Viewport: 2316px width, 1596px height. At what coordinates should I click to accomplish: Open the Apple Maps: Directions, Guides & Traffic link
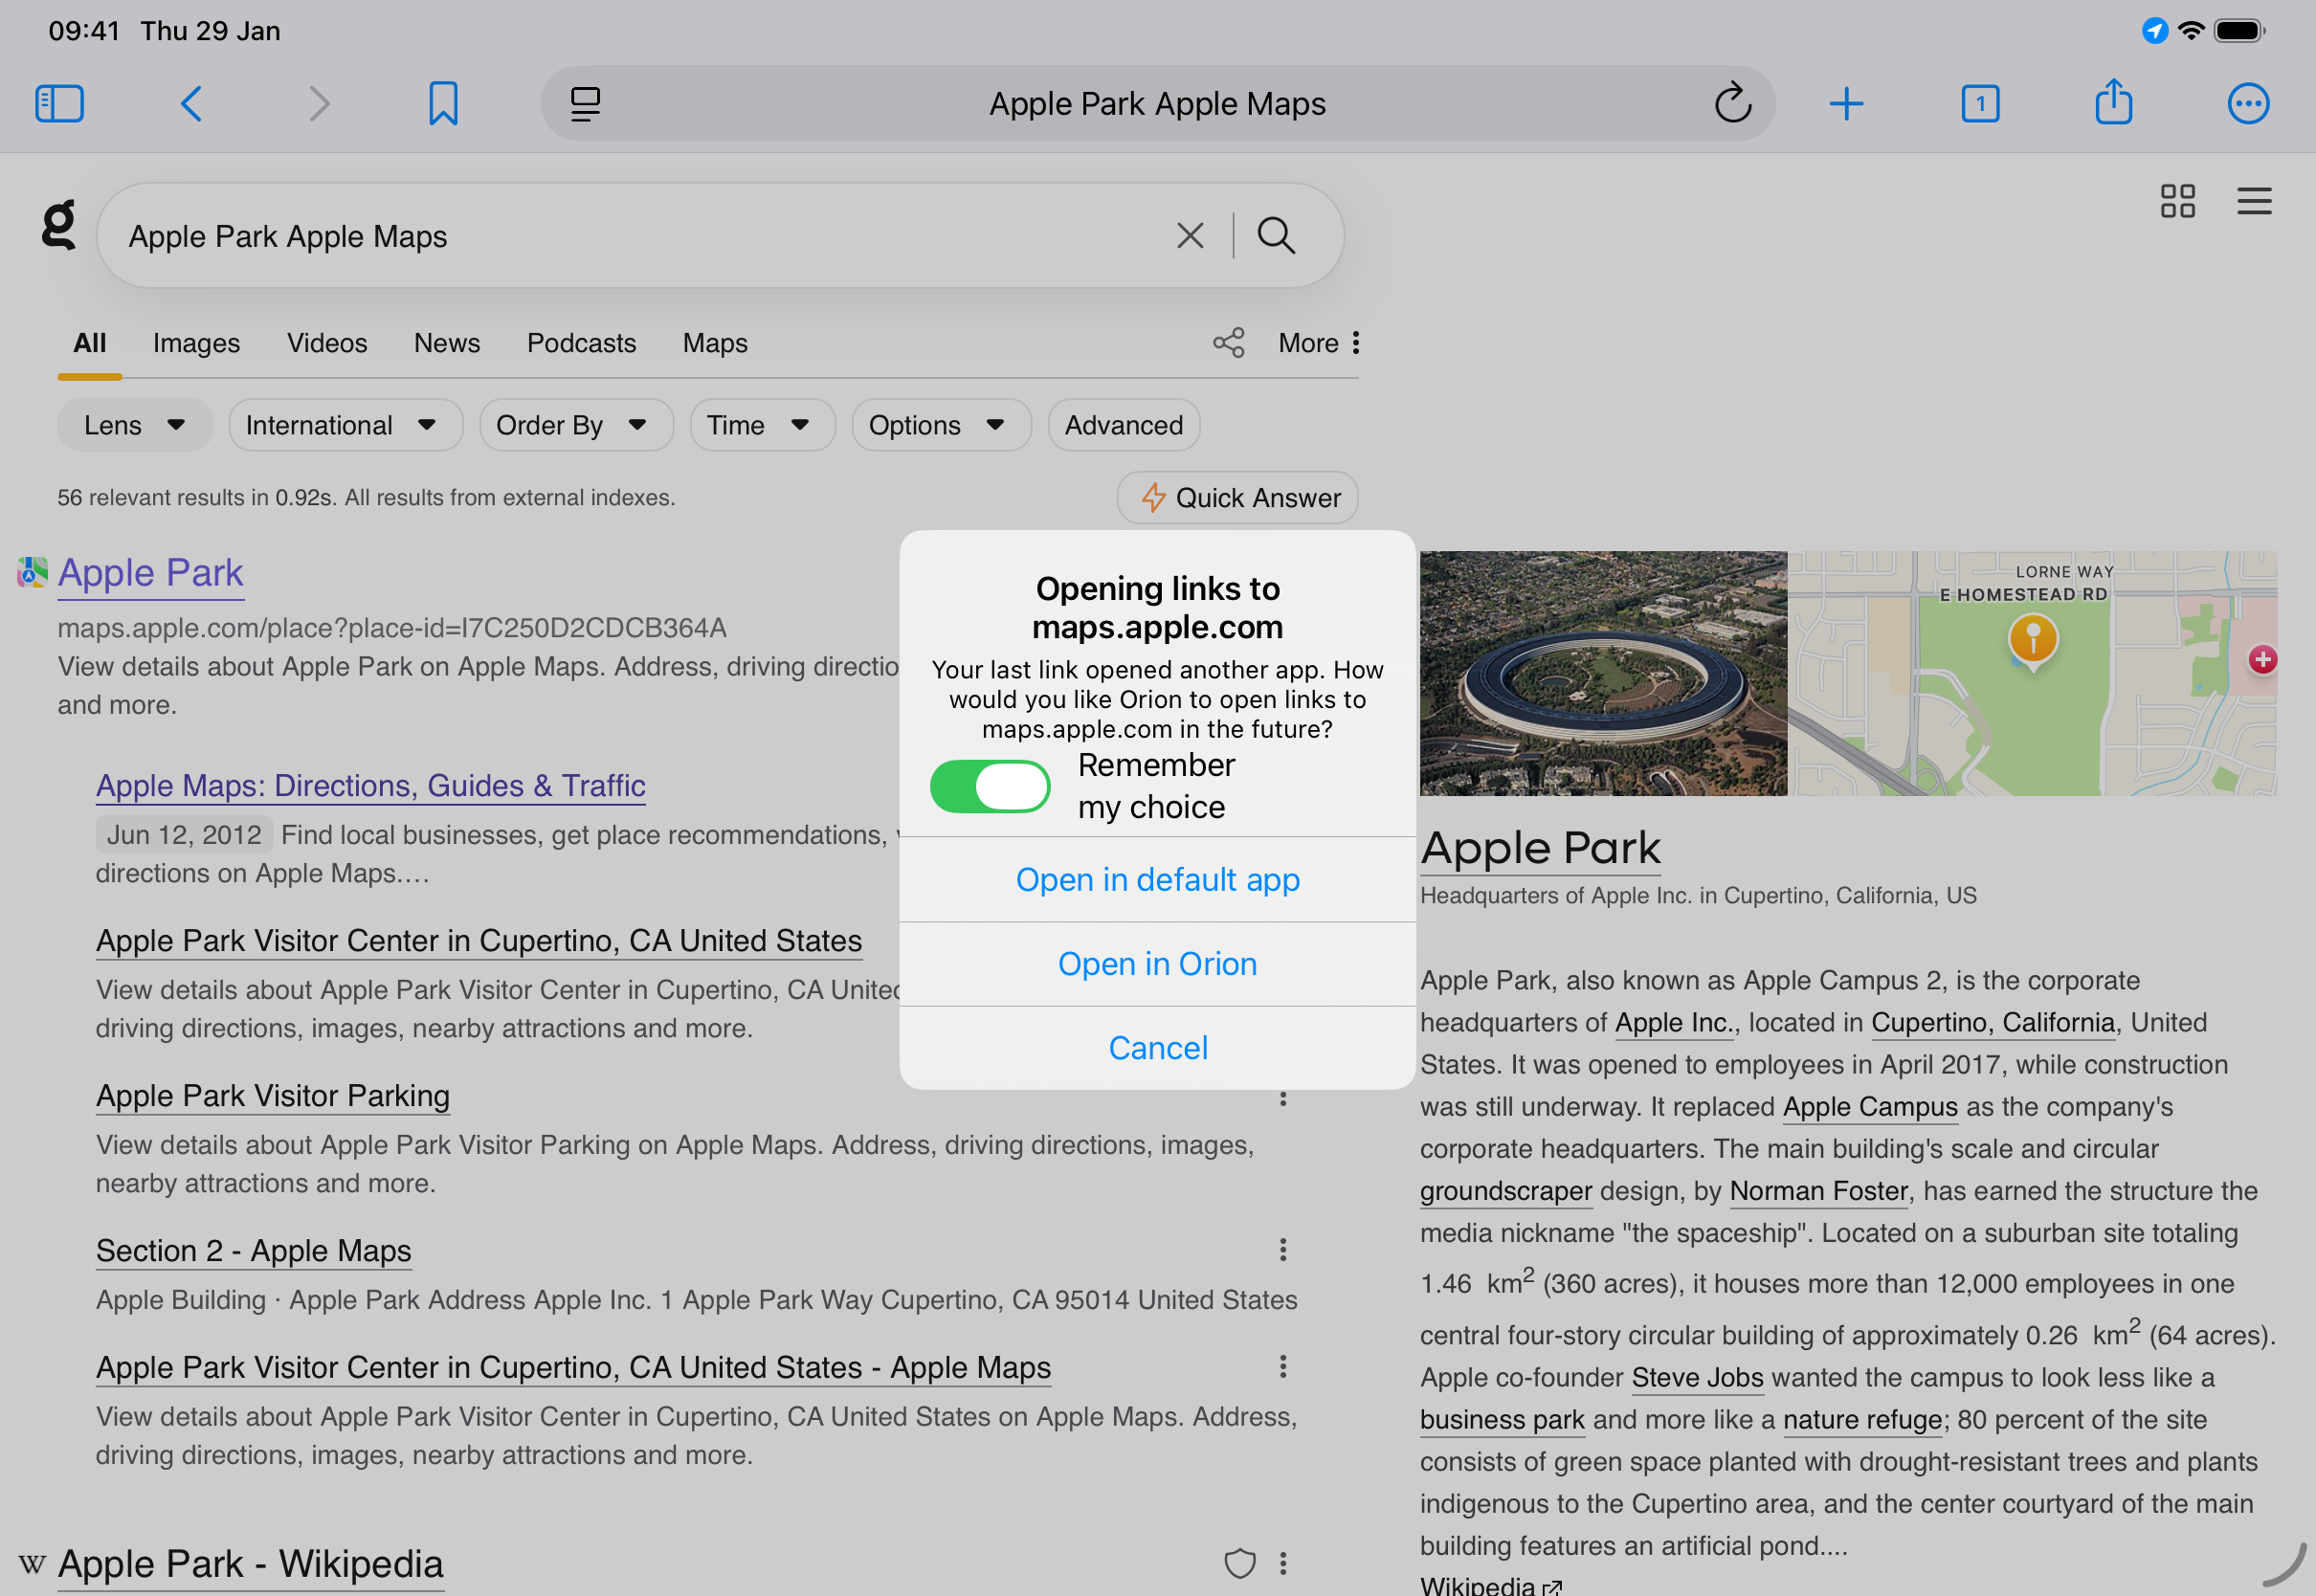[x=370, y=786]
